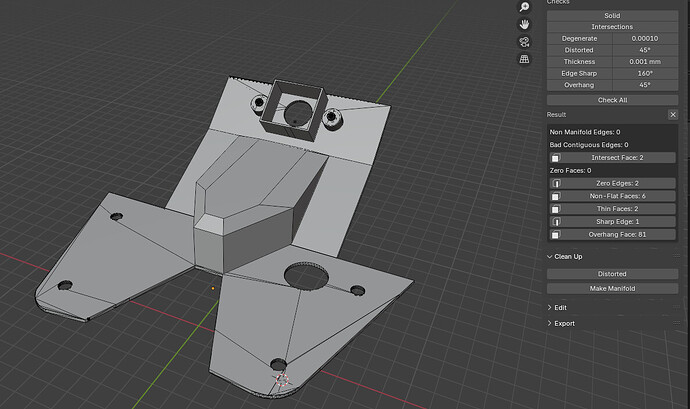
Task: Run the Intersections check
Action: [x=612, y=27]
